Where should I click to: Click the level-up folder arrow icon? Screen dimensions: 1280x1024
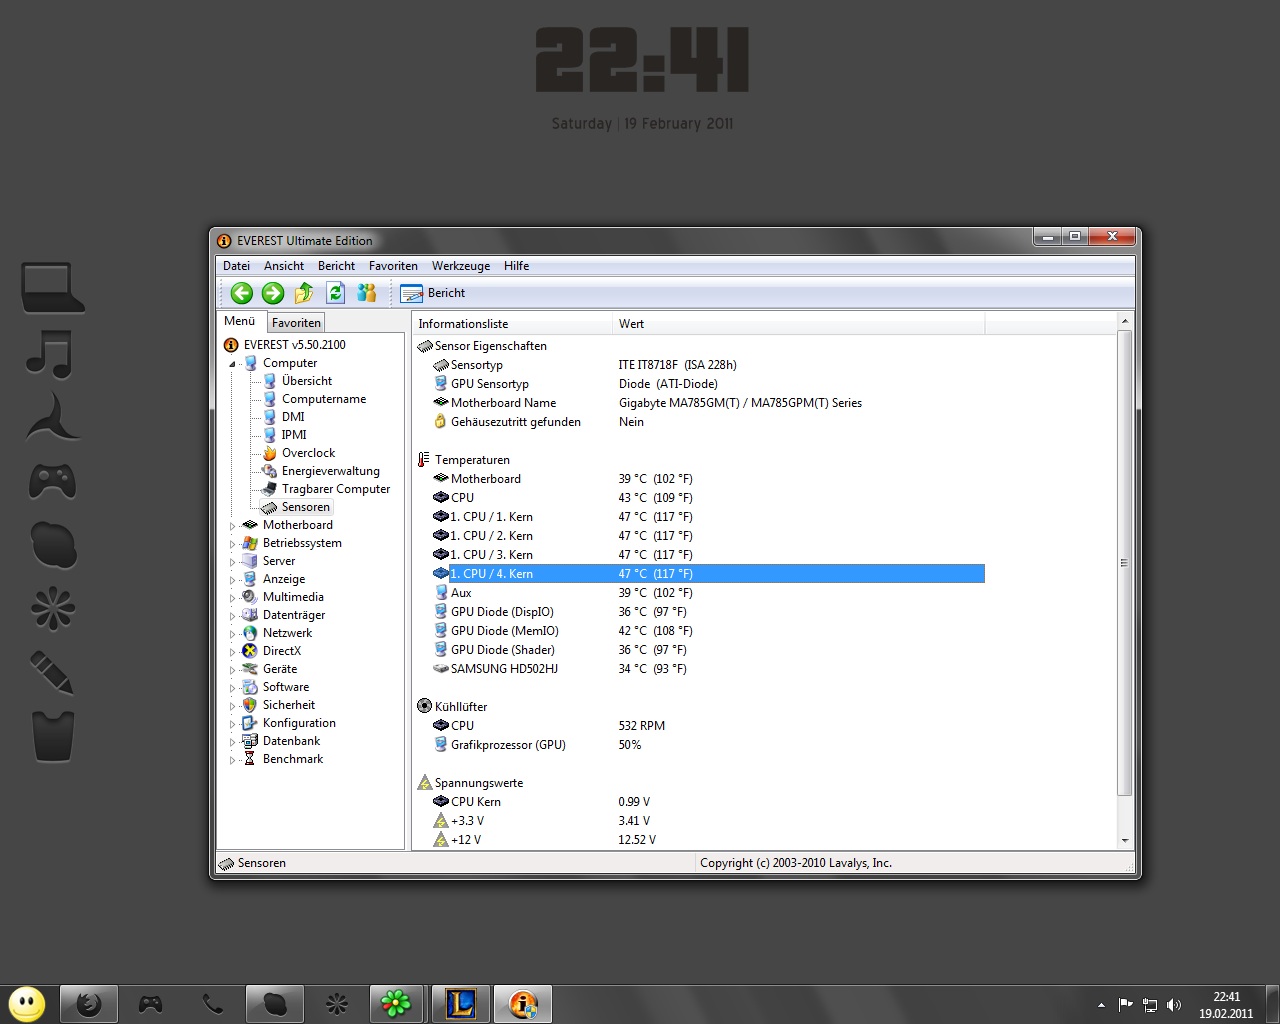(x=304, y=293)
